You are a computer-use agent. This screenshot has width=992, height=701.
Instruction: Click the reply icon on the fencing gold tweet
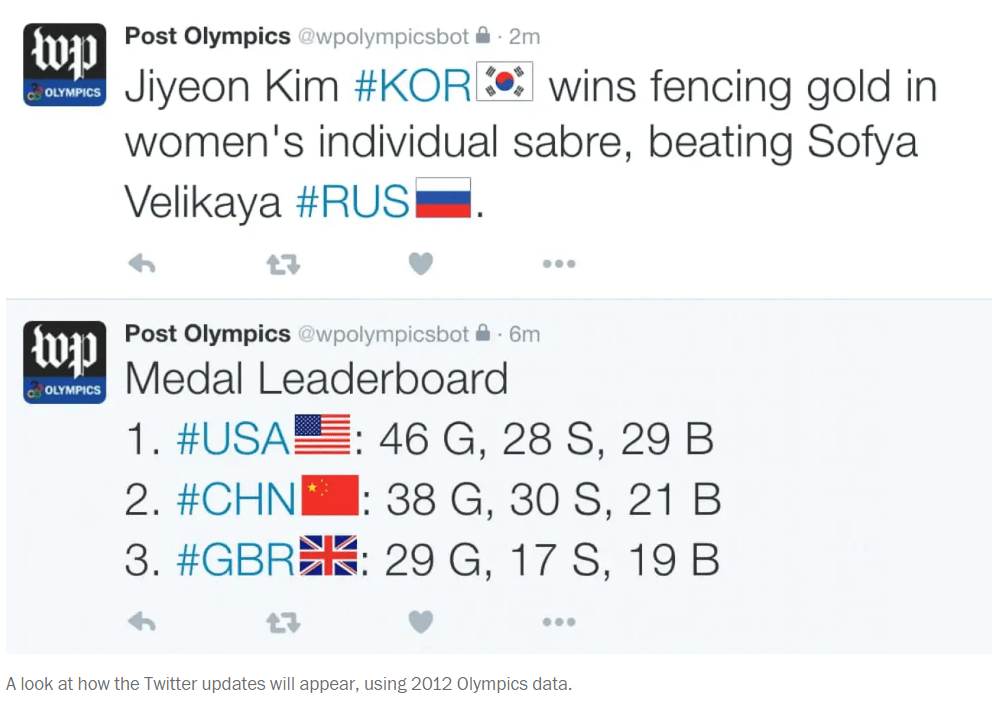tap(142, 263)
